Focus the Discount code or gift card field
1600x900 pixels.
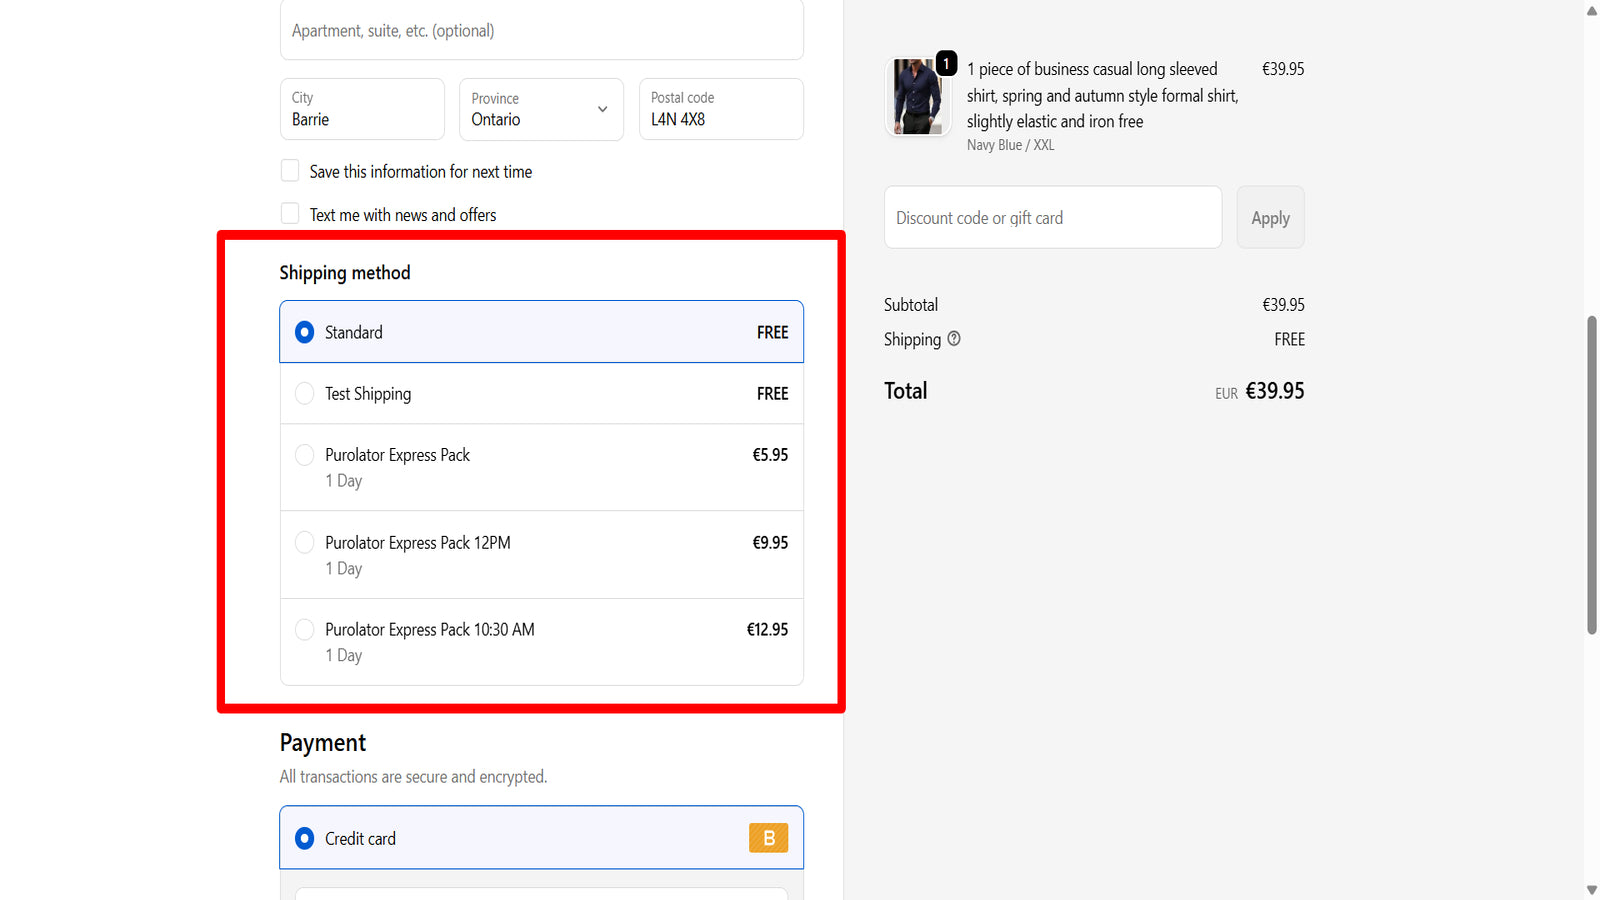pyautogui.click(x=1053, y=217)
